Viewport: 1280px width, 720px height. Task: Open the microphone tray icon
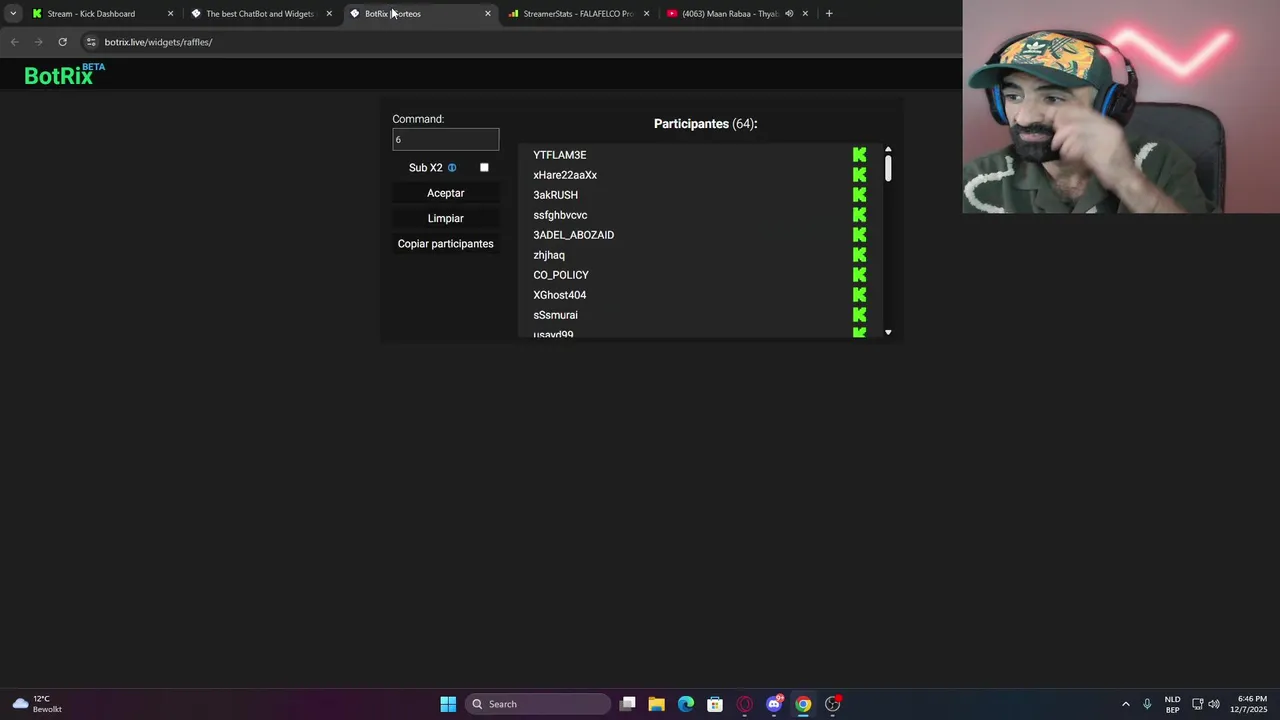click(1147, 704)
